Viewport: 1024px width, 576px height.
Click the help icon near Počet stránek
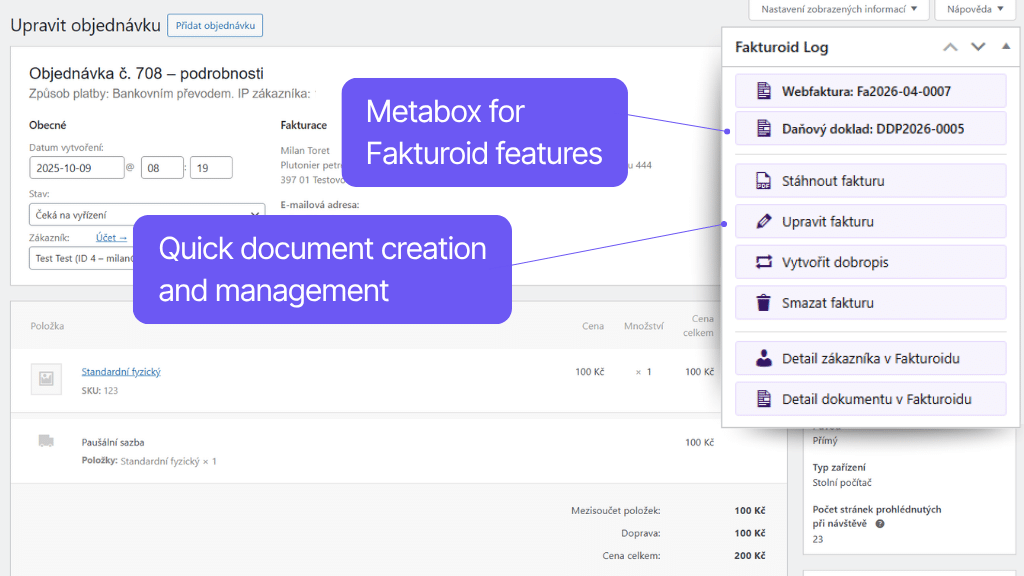click(x=880, y=524)
